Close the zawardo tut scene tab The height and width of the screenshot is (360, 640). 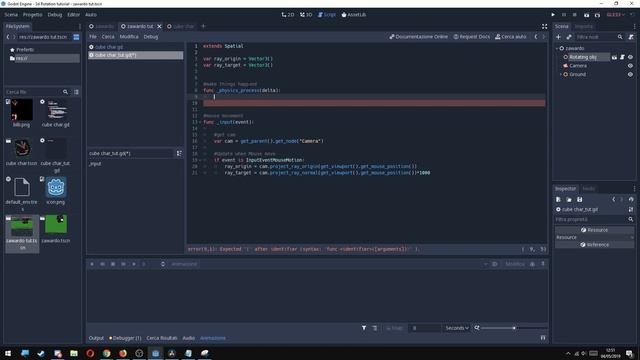tap(159, 26)
